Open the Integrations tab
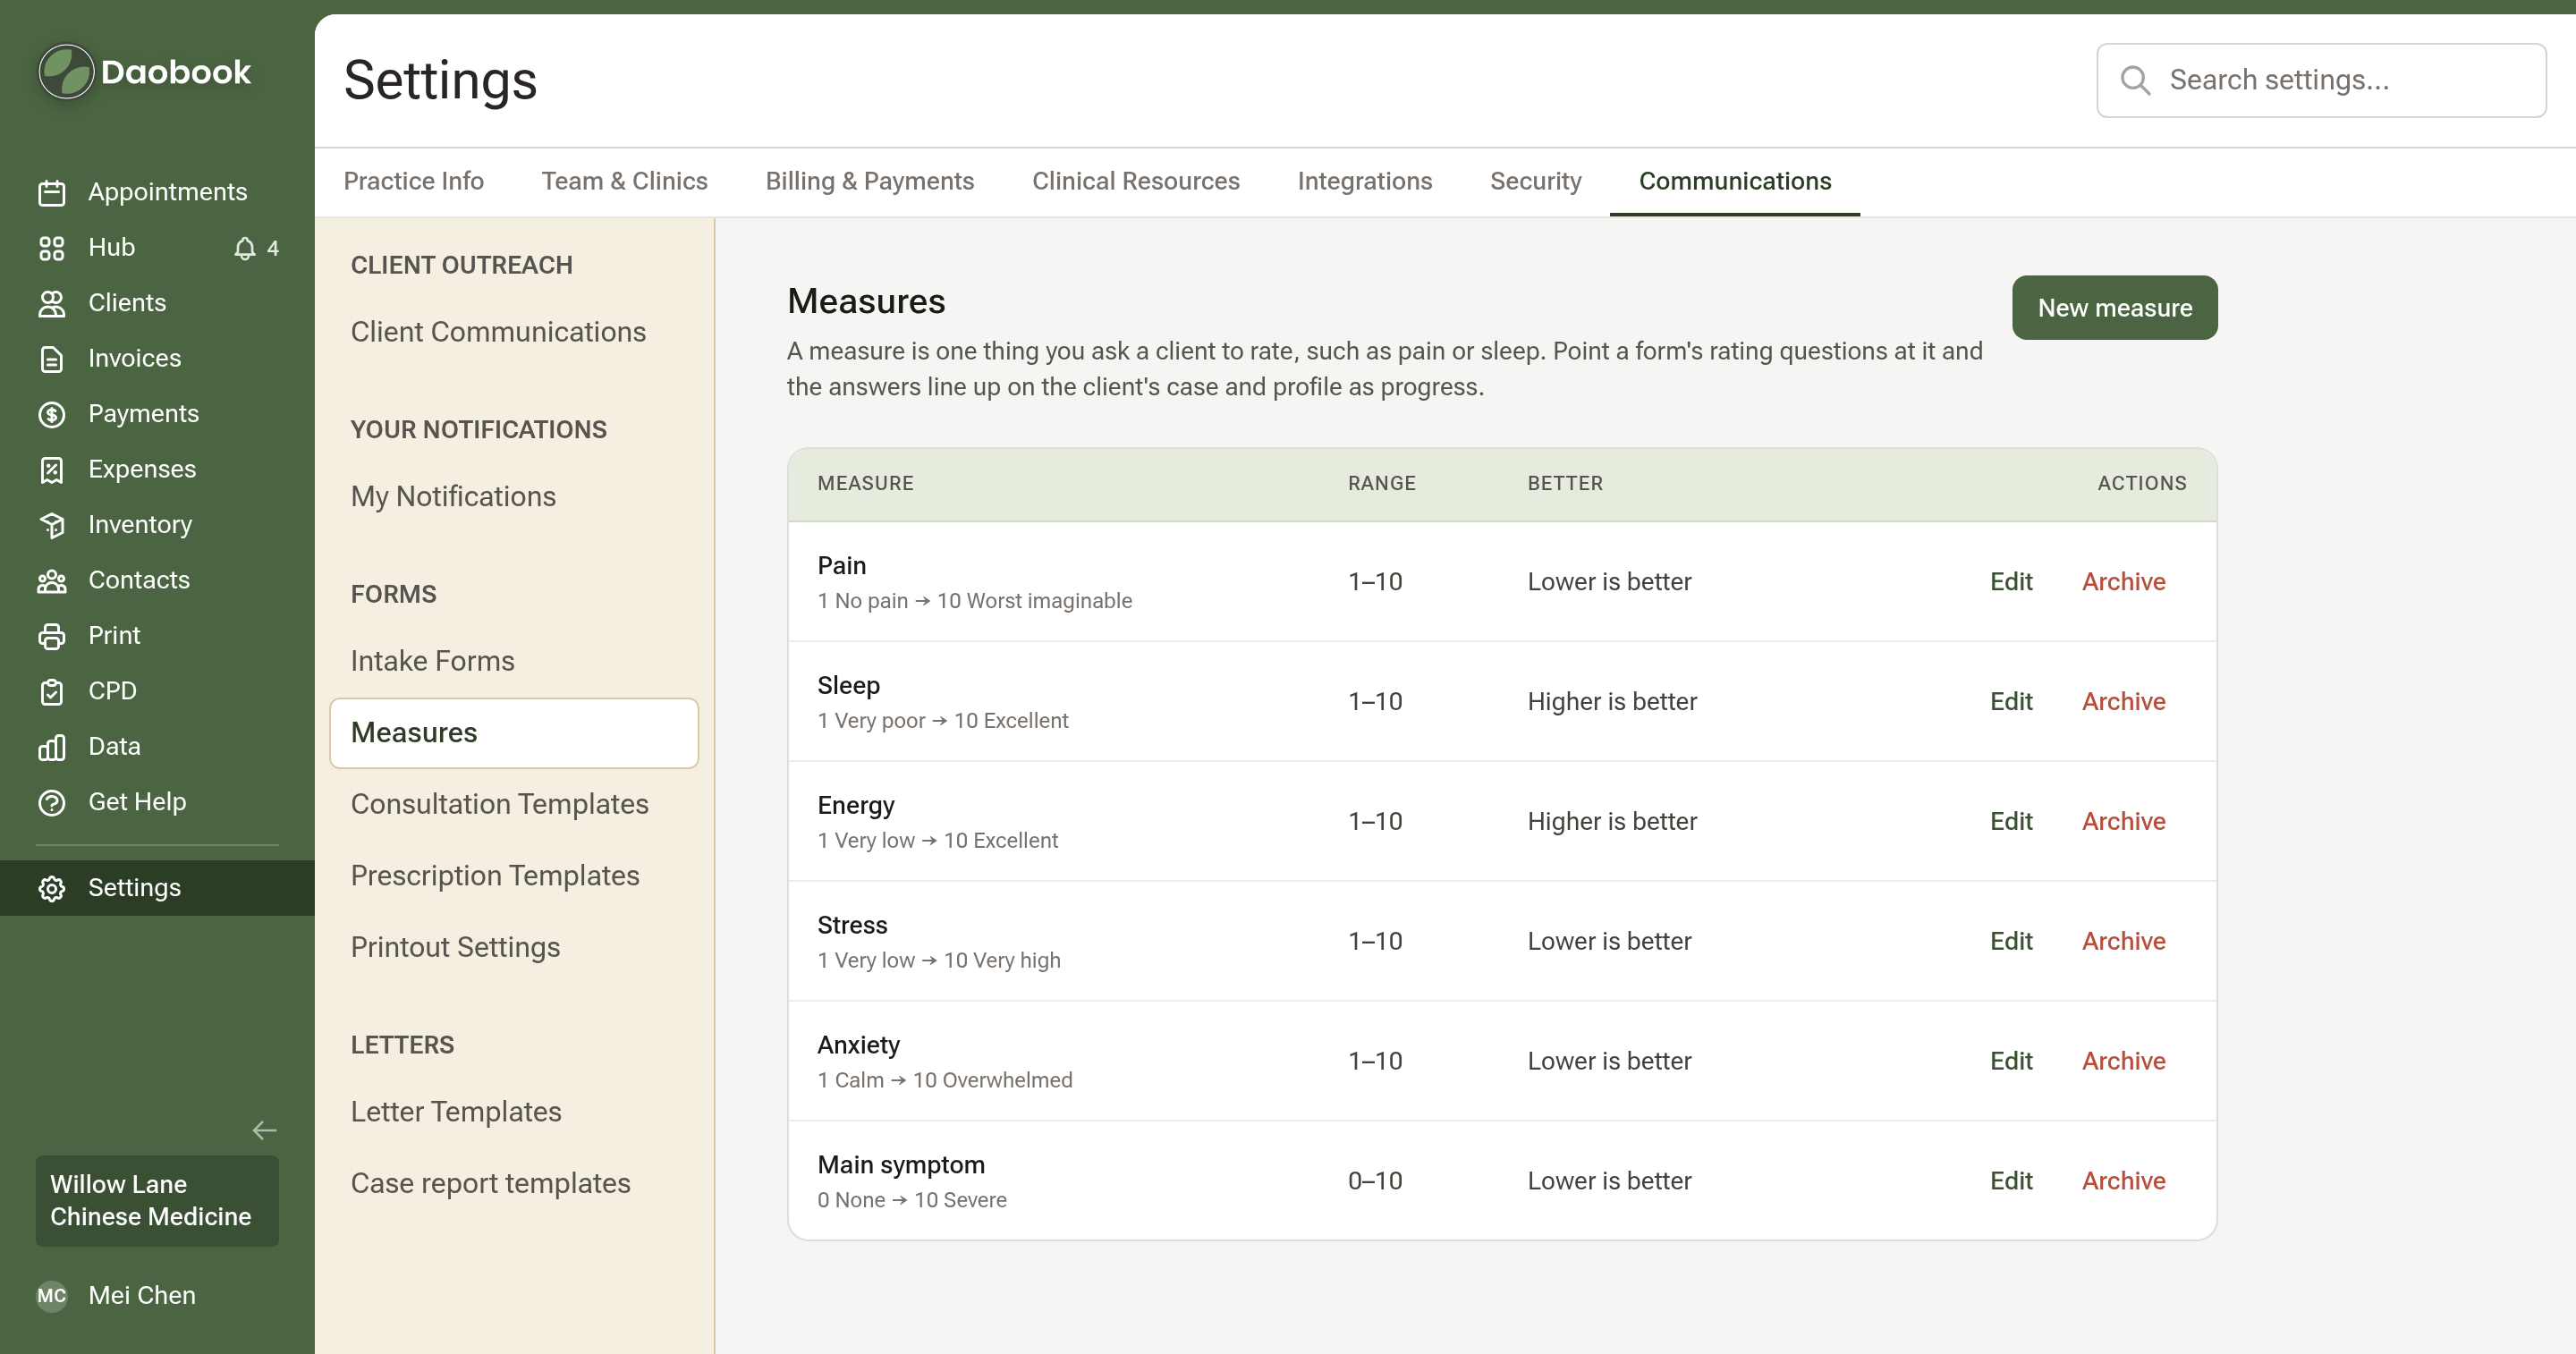The width and height of the screenshot is (2576, 1354). [1365, 181]
